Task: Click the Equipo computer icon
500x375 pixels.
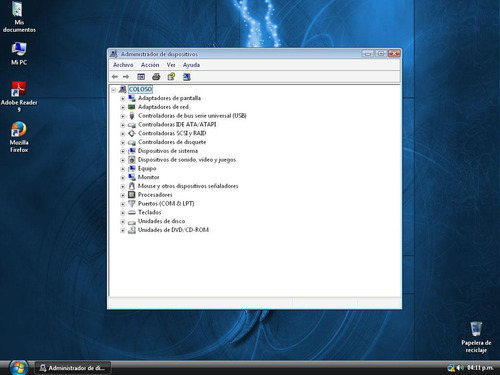Action: 132,168
